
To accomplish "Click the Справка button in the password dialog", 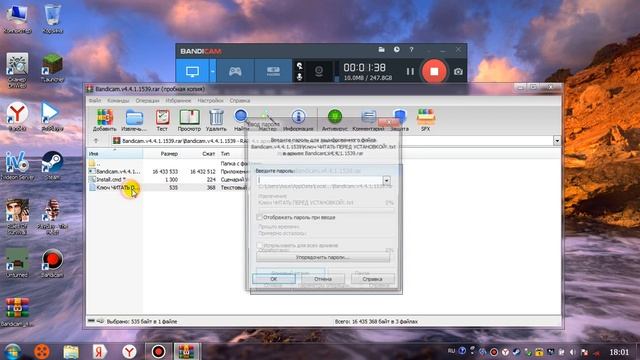I will [x=372, y=279].
